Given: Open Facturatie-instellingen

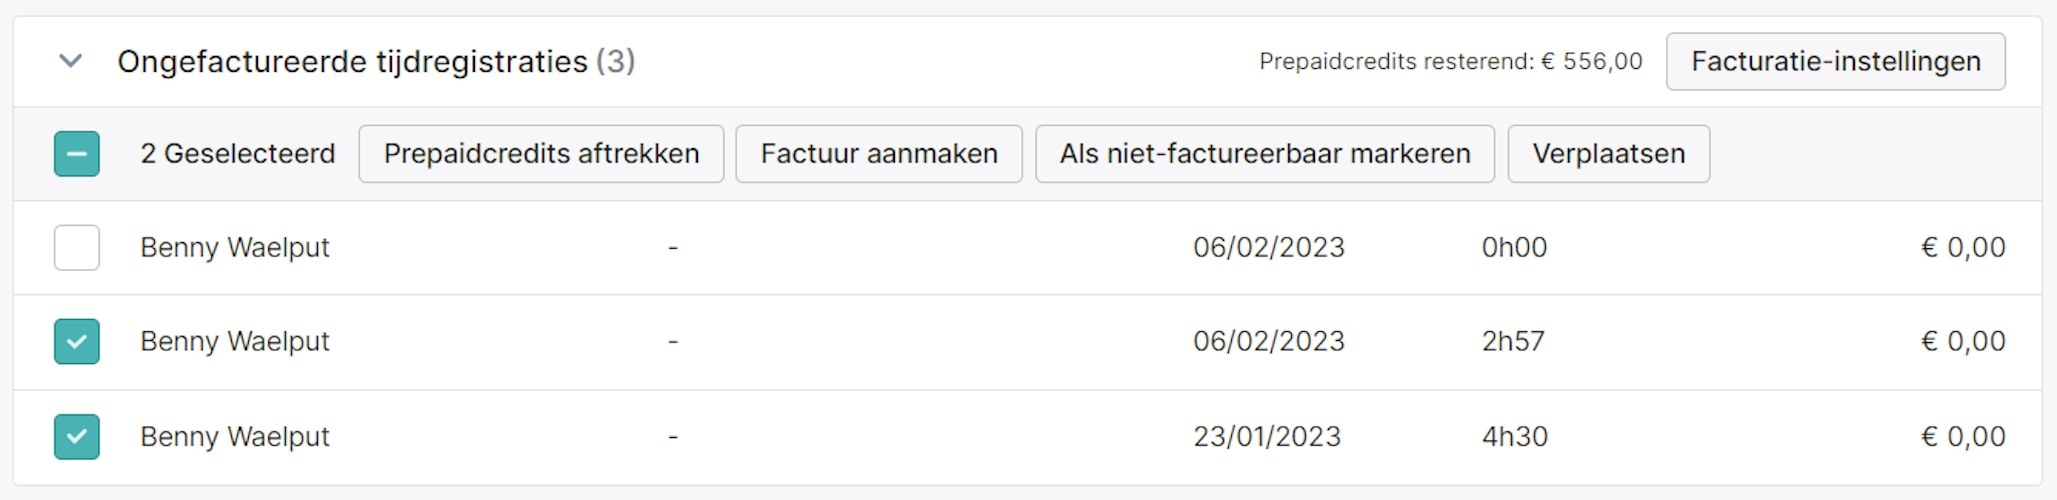Looking at the screenshot, I should click(x=1835, y=61).
